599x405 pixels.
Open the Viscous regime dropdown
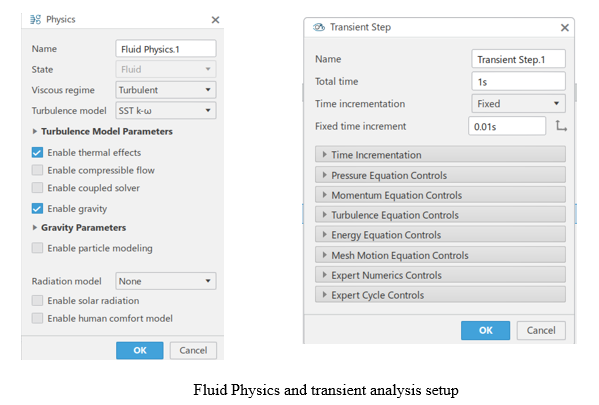[x=166, y=90]
